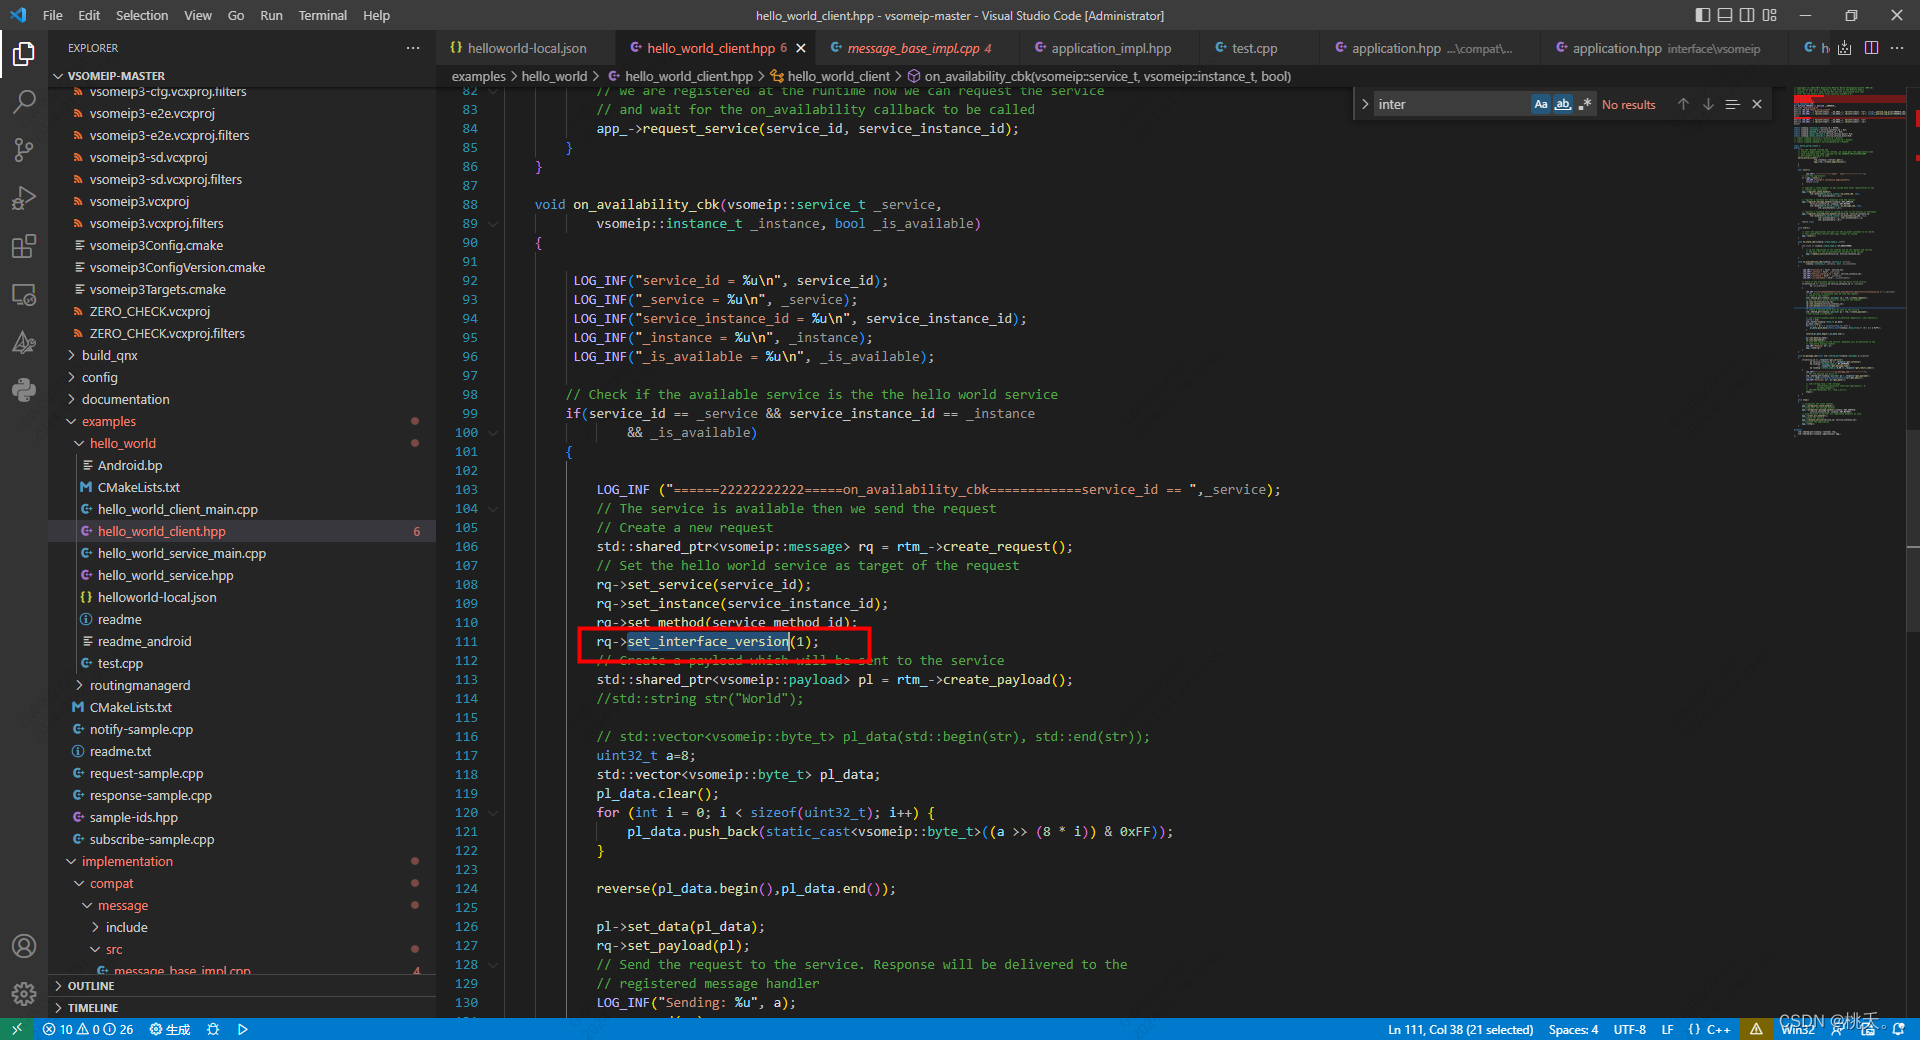Open the CMake view icon

(x=24, y=343)
